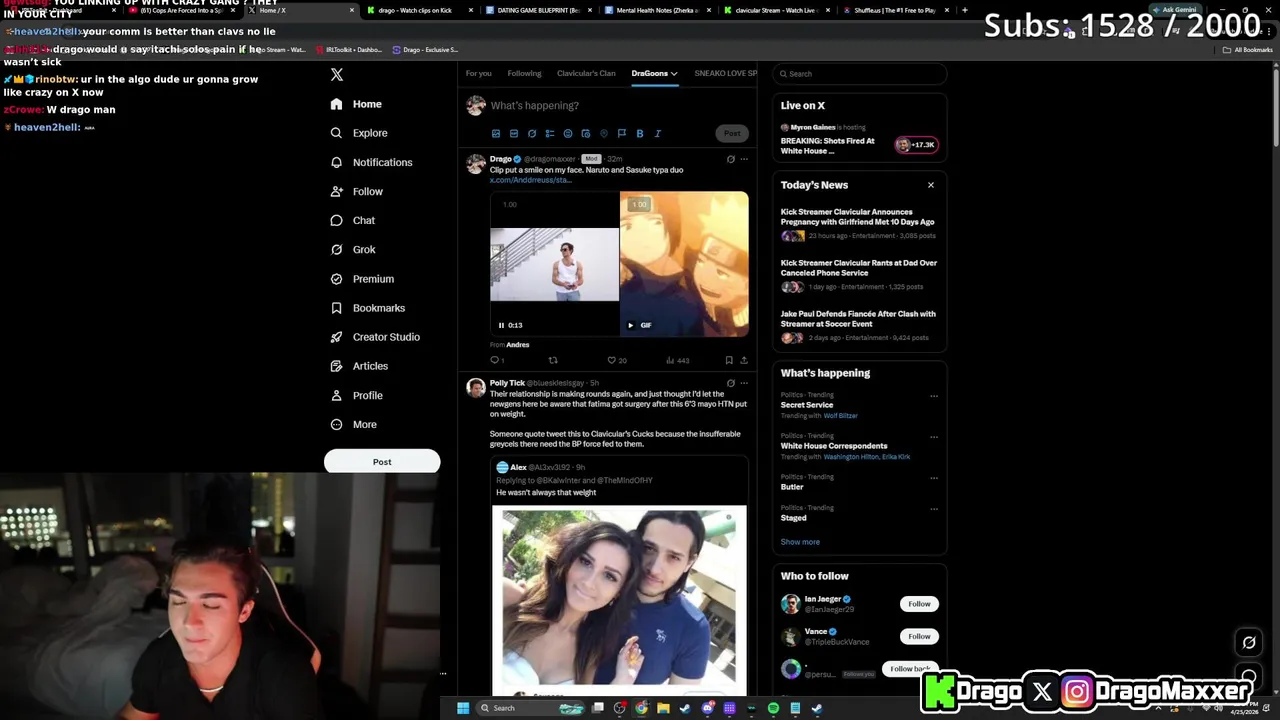The image size is (1280, 720).
Task: Reply to Drago's post
Action: 495,360
